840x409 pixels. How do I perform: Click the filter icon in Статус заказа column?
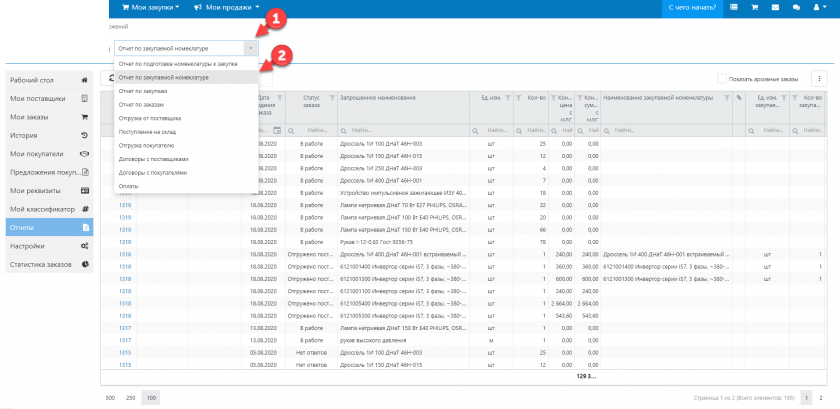point(331,98)
